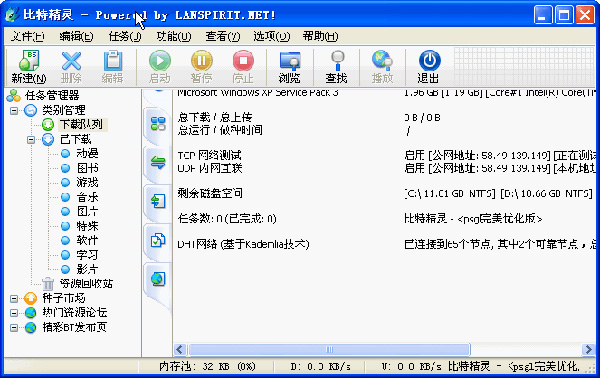Open the 任务 menu
This screenshot has height=378, width=600.
click(x=125, y=36)
